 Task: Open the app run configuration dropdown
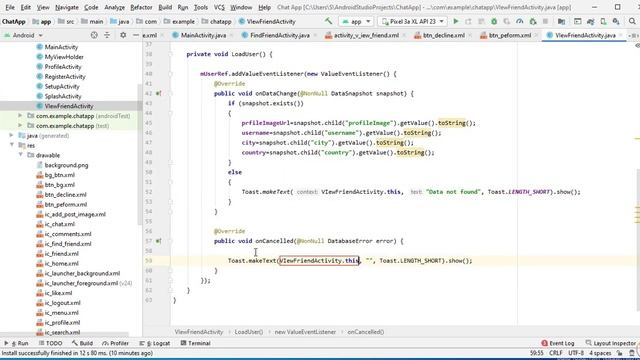[x=356, y=21]
